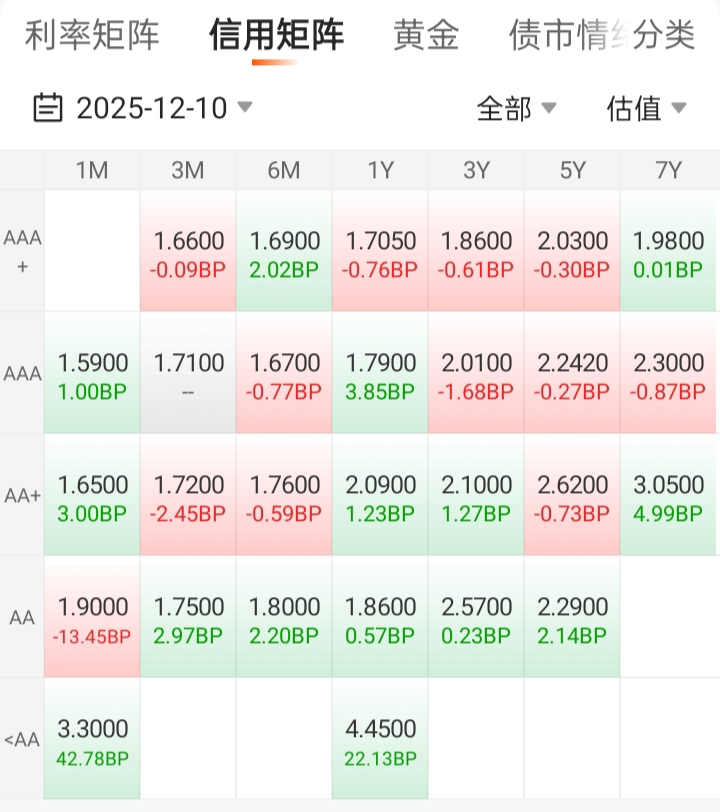The height and width of the screenshot is (812, 720).
Task: Open the AAA+ 5Y cell showing 2.0300
Action: point(572,251)
